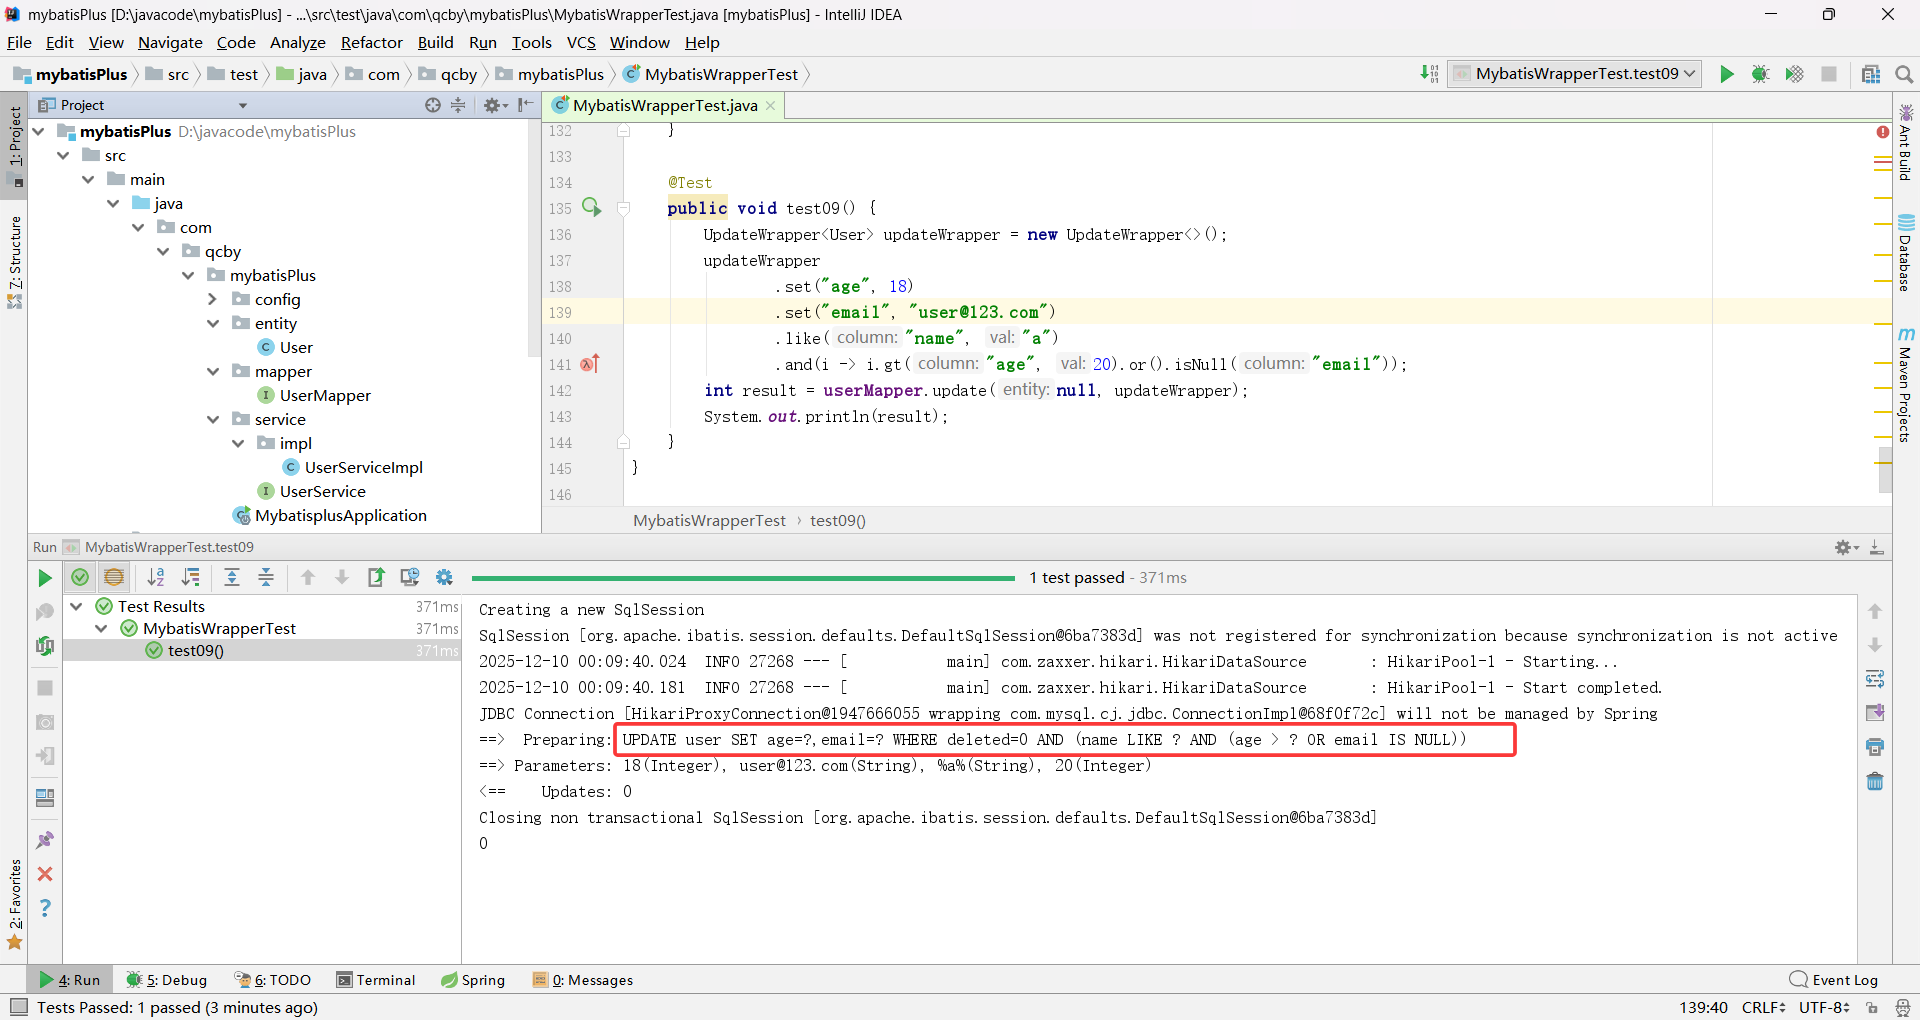Select MybatisWrapperTest.java editor tab

664,105
